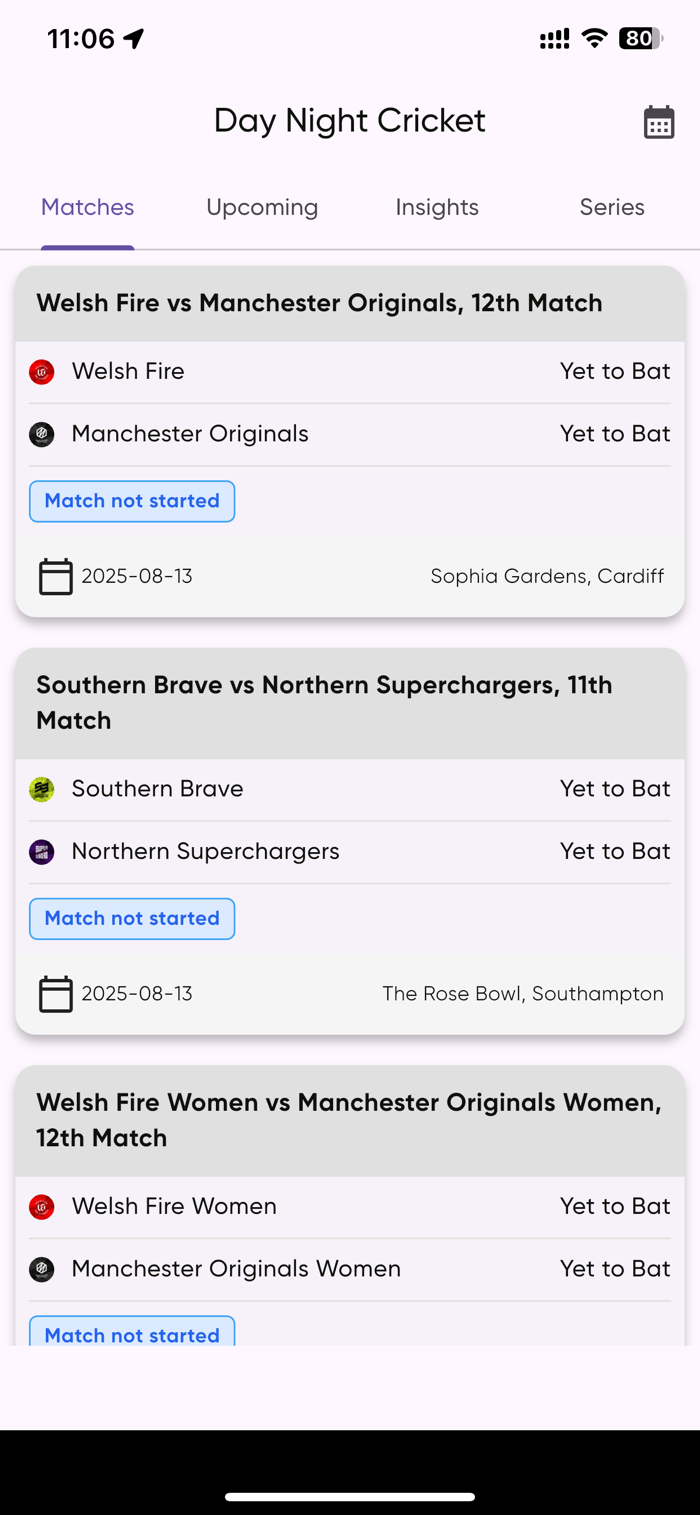Tap the Manchester Originals team logo
The height and width of the screenshot is (1515, 700).
pos(41,434)
